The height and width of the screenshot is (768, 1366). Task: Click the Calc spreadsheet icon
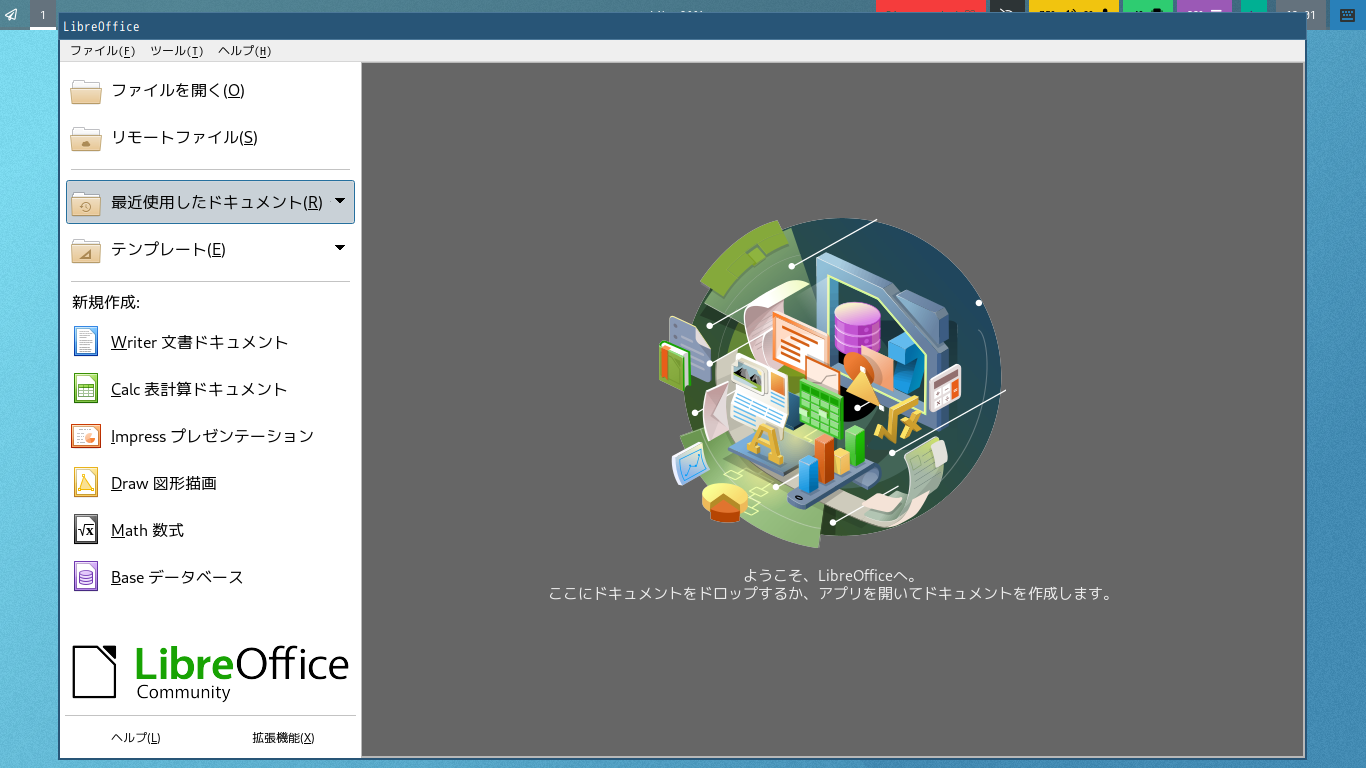click(86, 389)
